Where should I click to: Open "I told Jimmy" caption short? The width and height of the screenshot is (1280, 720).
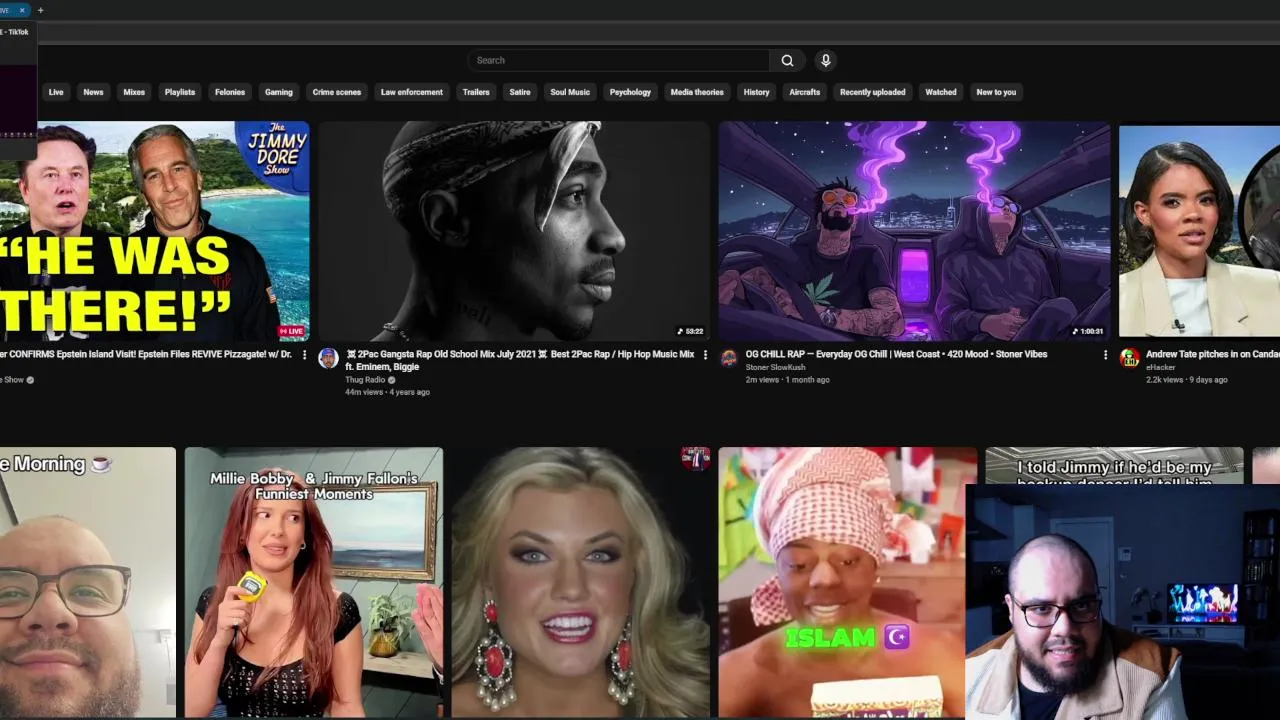(x=1114, y=466)
